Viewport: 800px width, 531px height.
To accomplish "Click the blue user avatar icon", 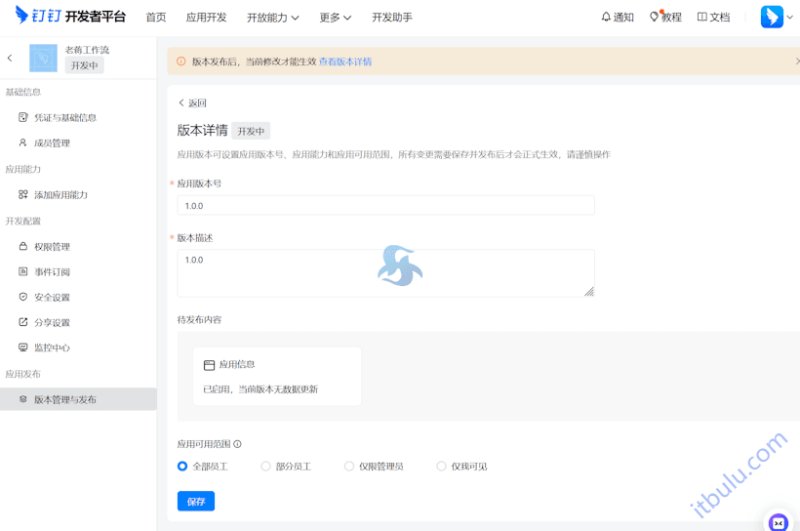I will 772,17.
